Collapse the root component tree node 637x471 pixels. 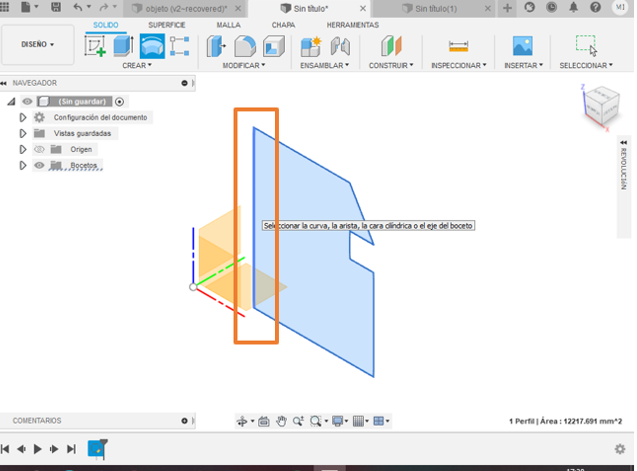pyautogui.click(x=11, y=102)
